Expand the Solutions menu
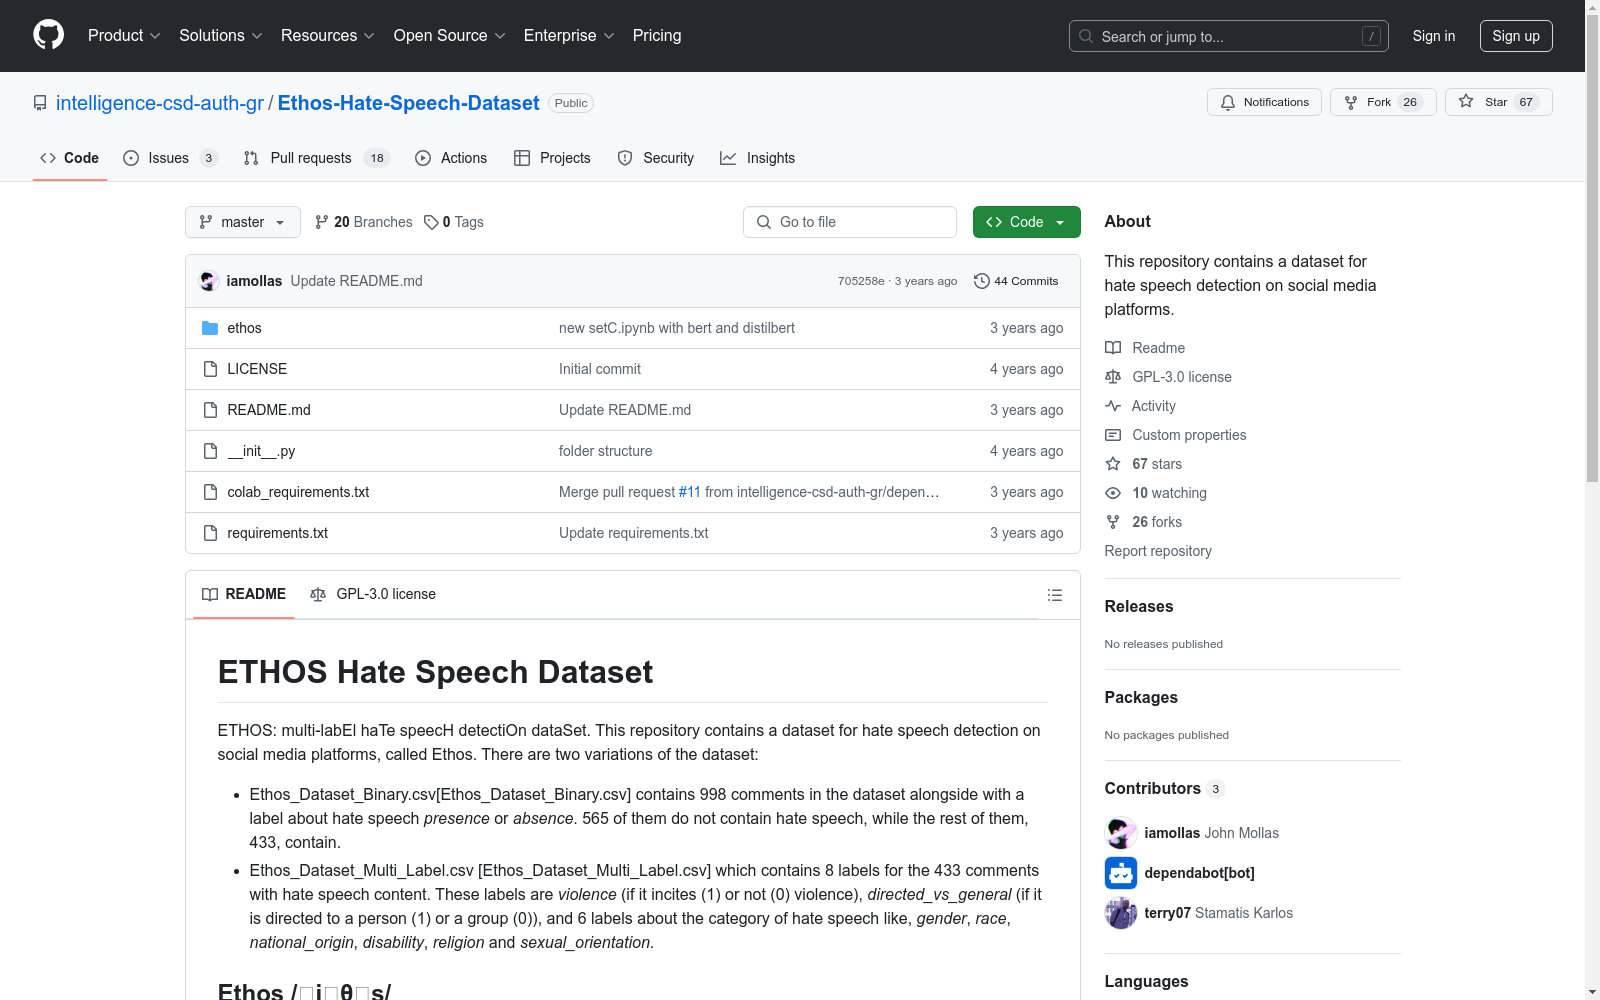The image size is (1600, 1000). click(221, 36)
